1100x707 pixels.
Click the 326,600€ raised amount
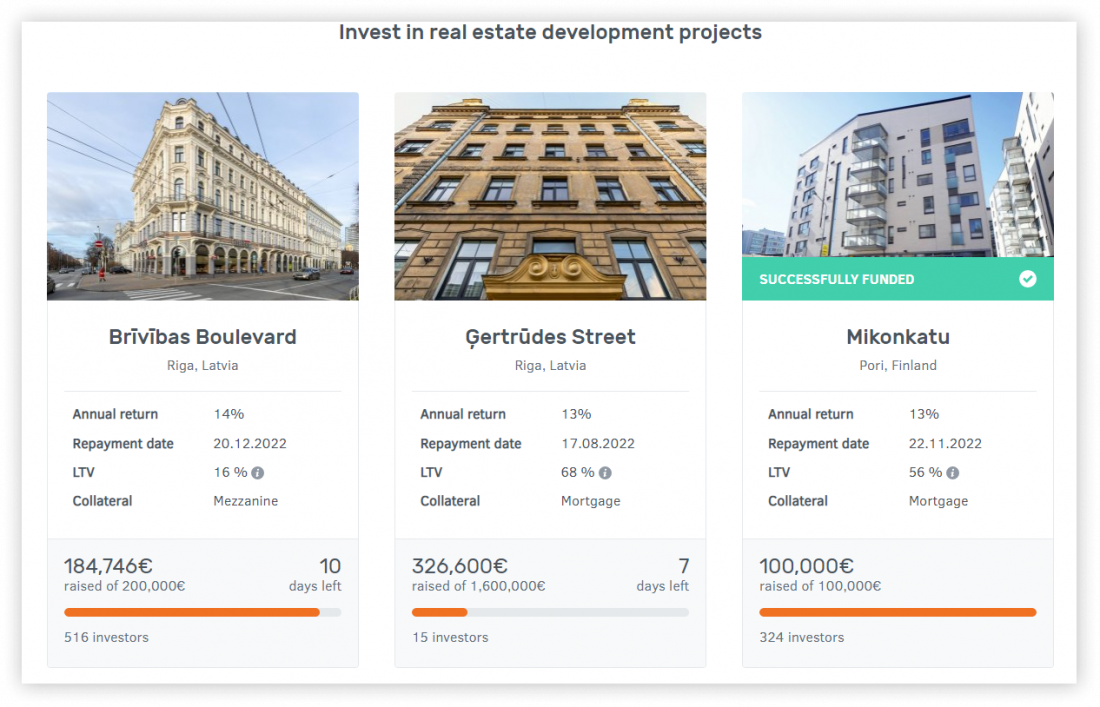[460, 566]
